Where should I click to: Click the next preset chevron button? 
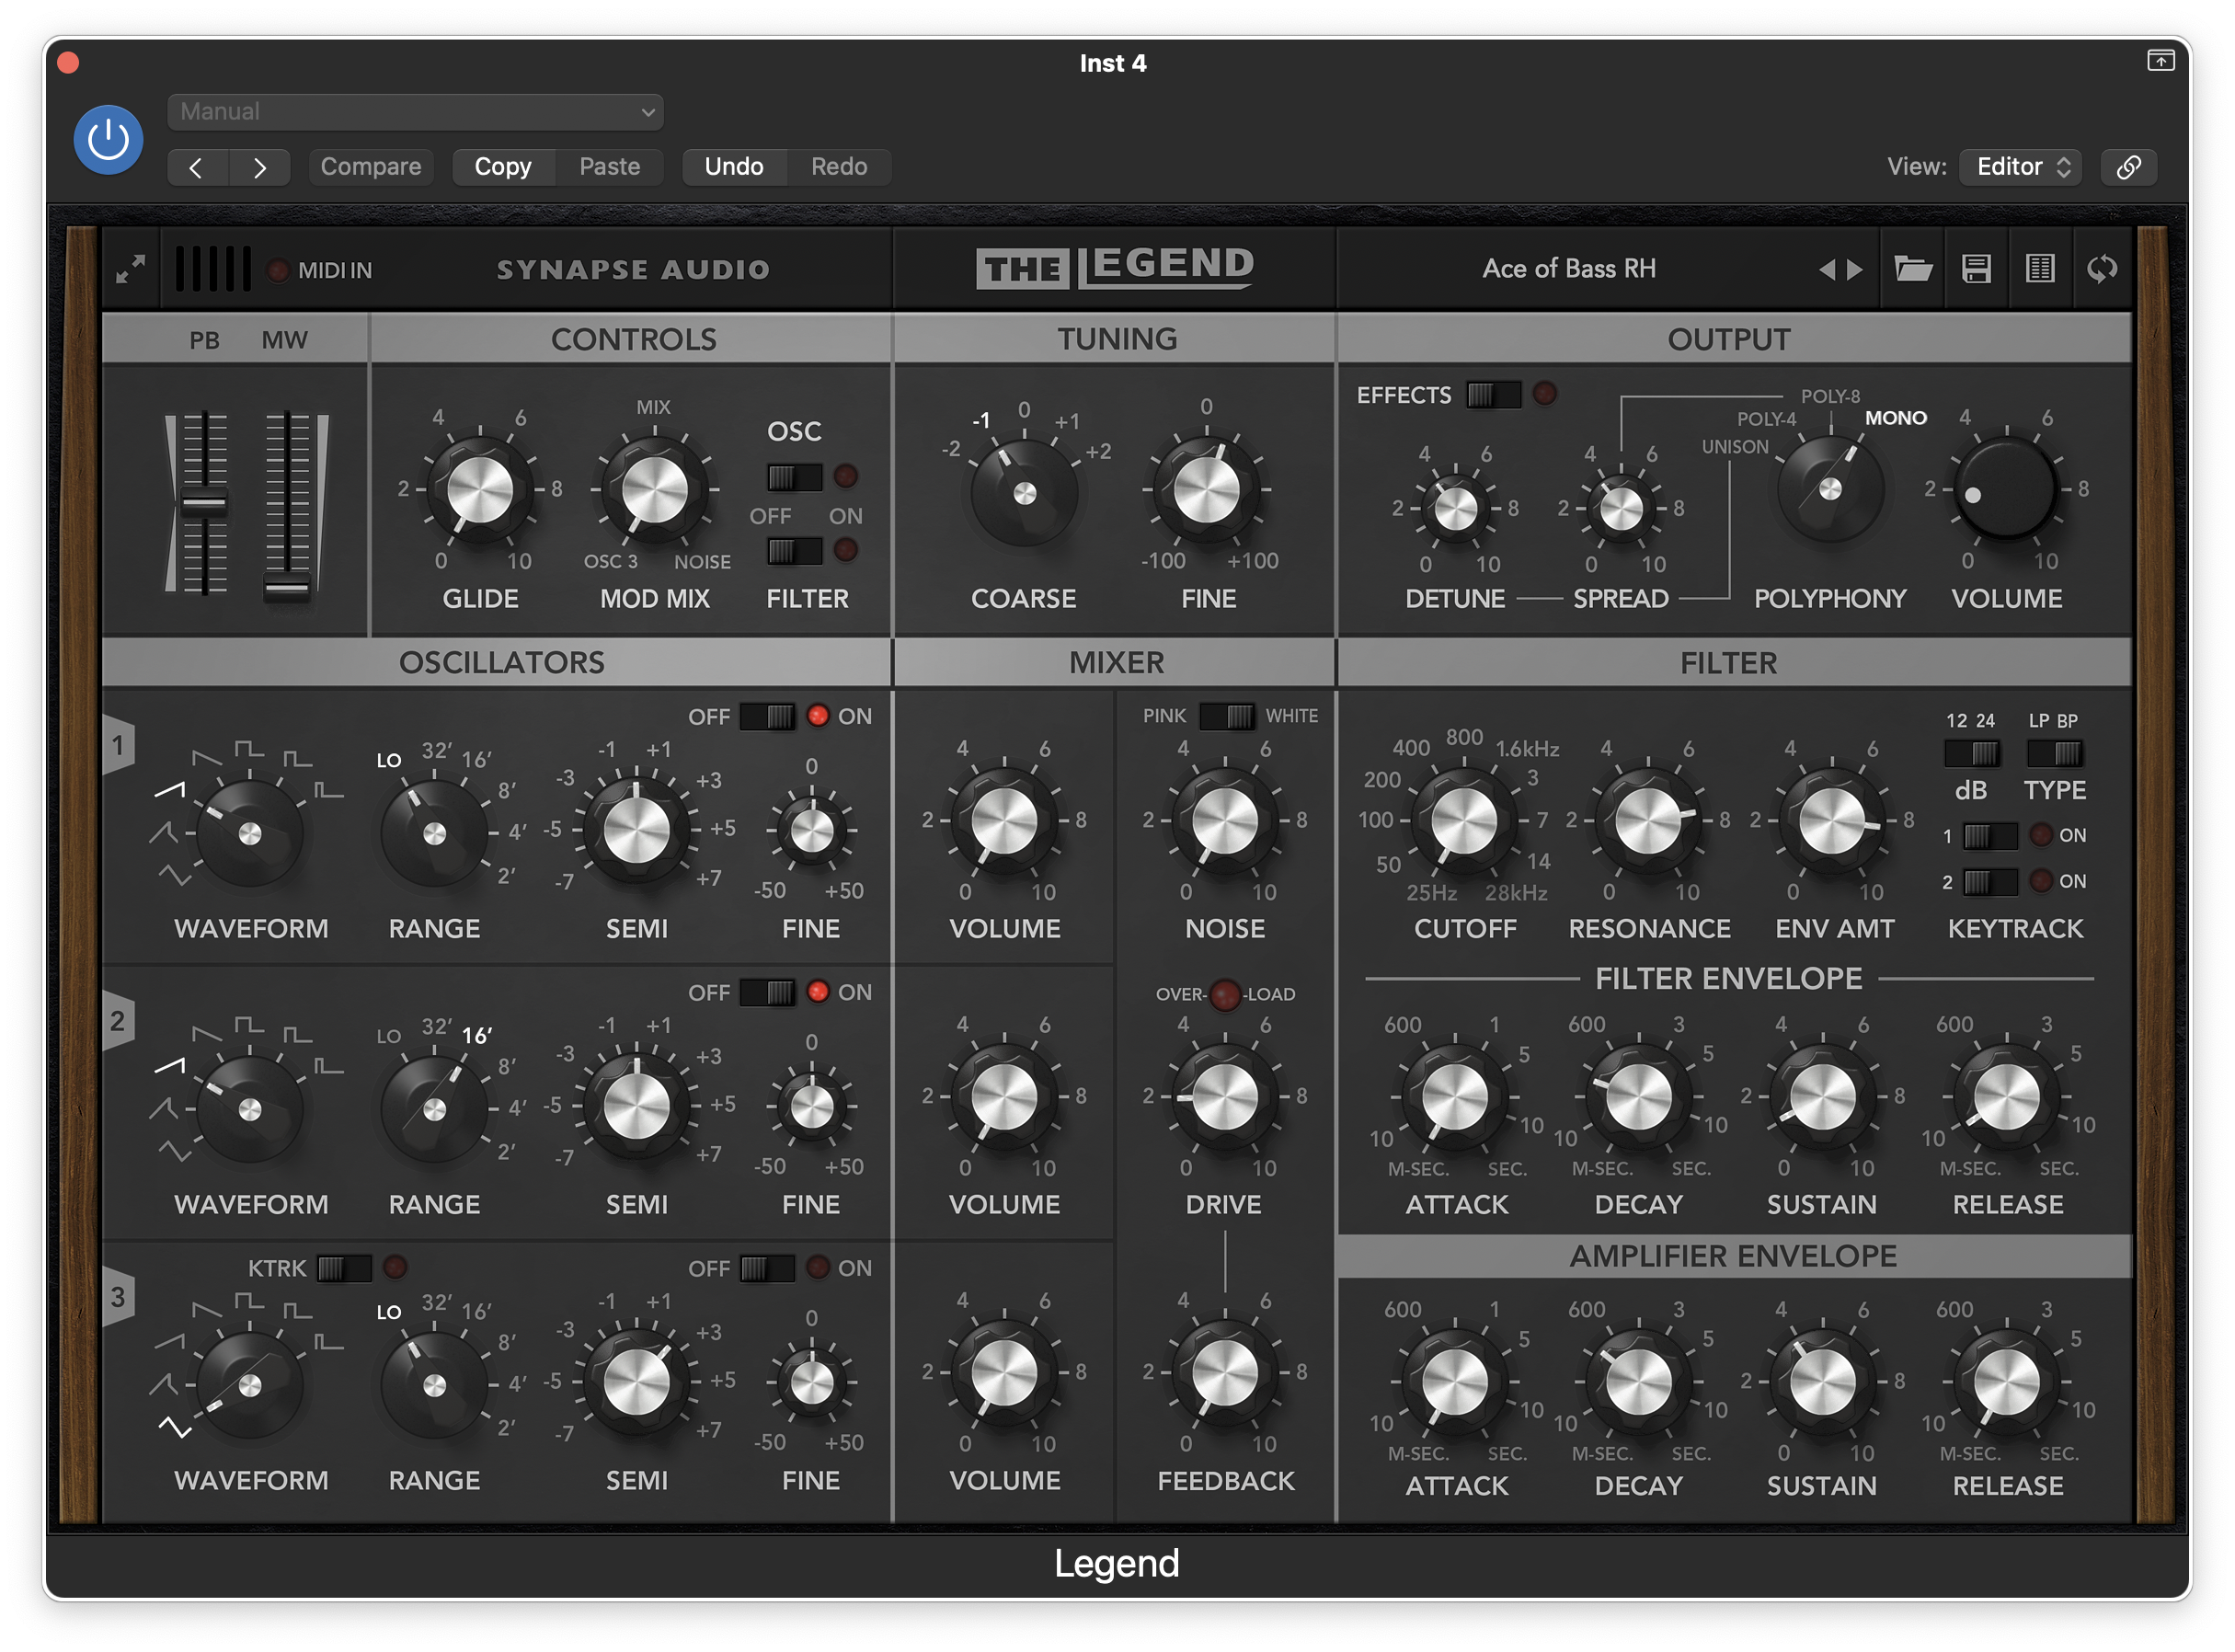[x=259, y=167]
